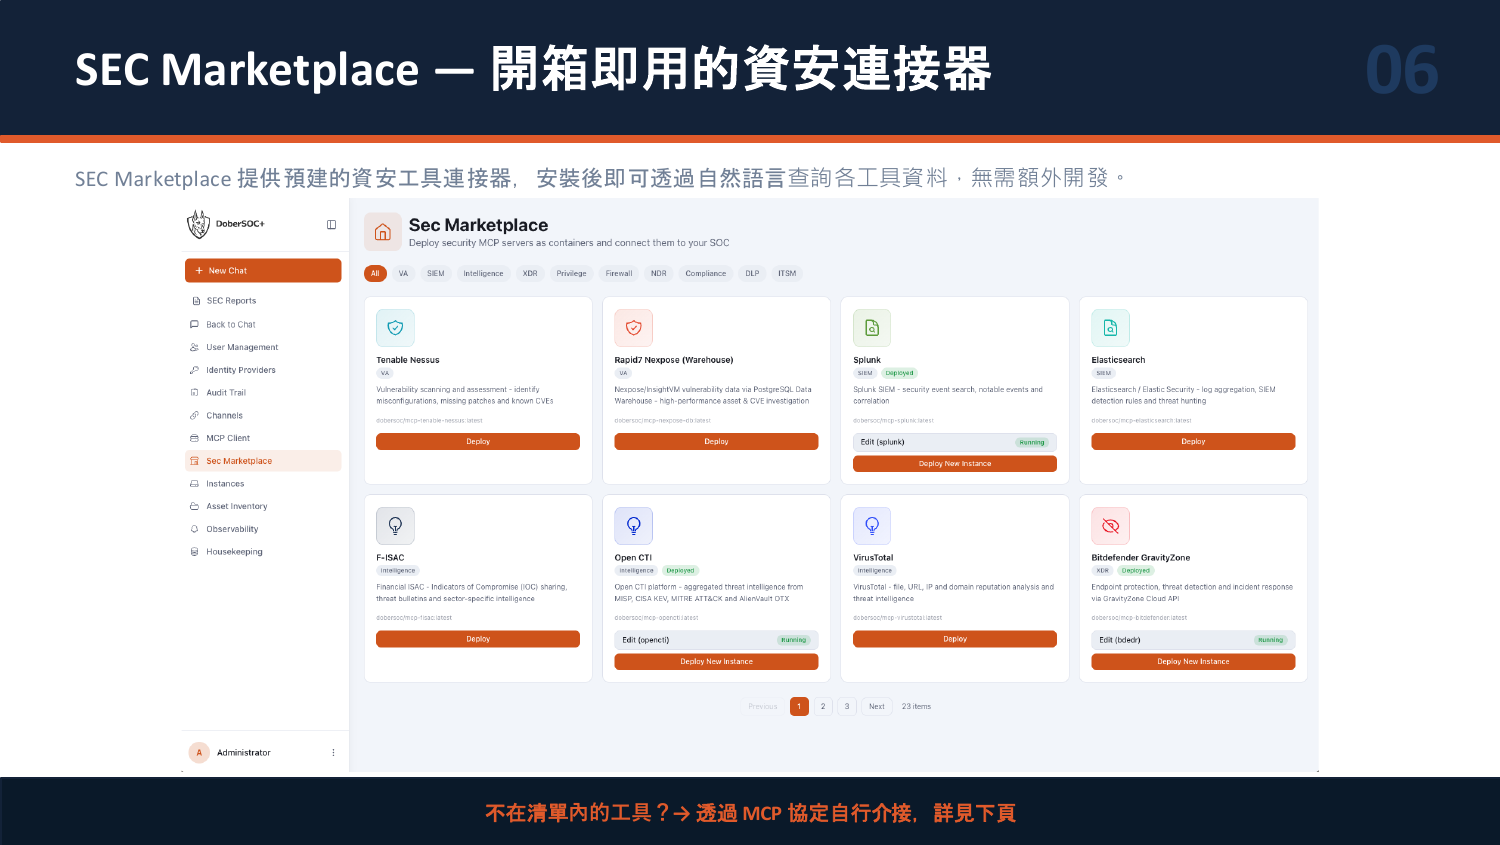Image resolution: width=1500 pixels, height=845 pixels.
Task: Click the VirusTotal lightbulb icon
Action: (872, 526)
